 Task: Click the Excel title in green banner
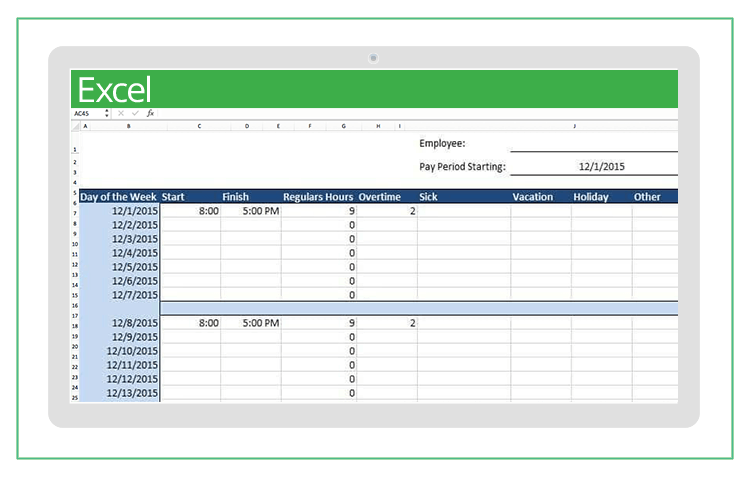114,90
